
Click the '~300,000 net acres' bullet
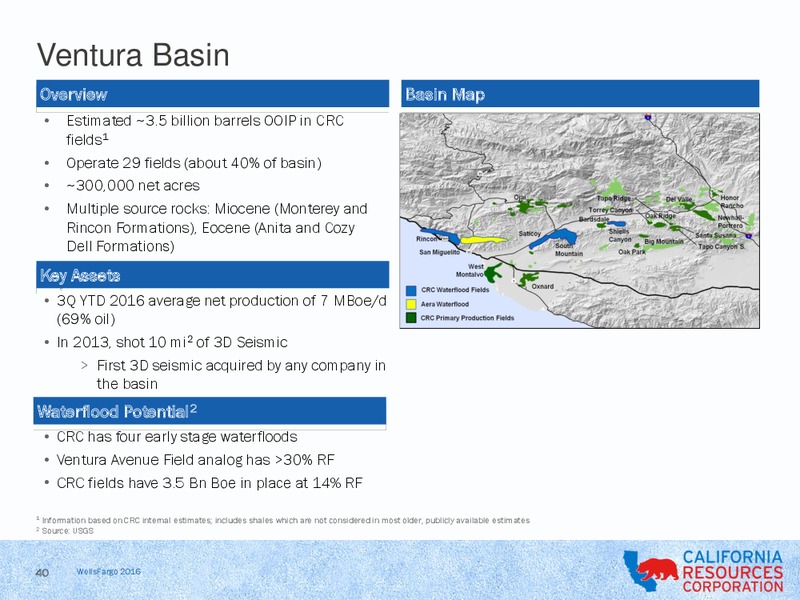133,185
